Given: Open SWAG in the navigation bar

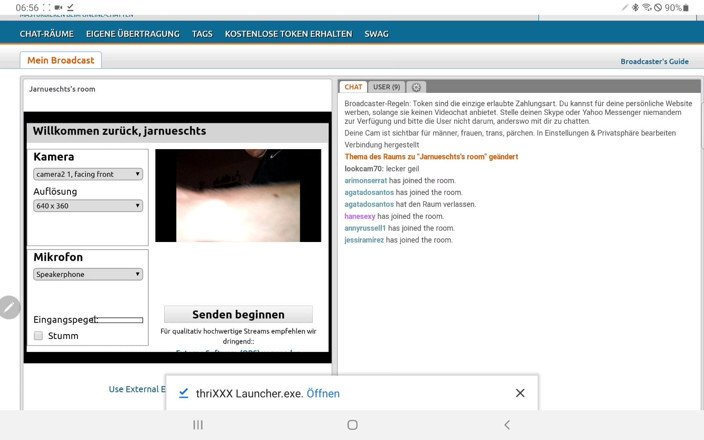Looking at the screenshot, I should point(376,34).
